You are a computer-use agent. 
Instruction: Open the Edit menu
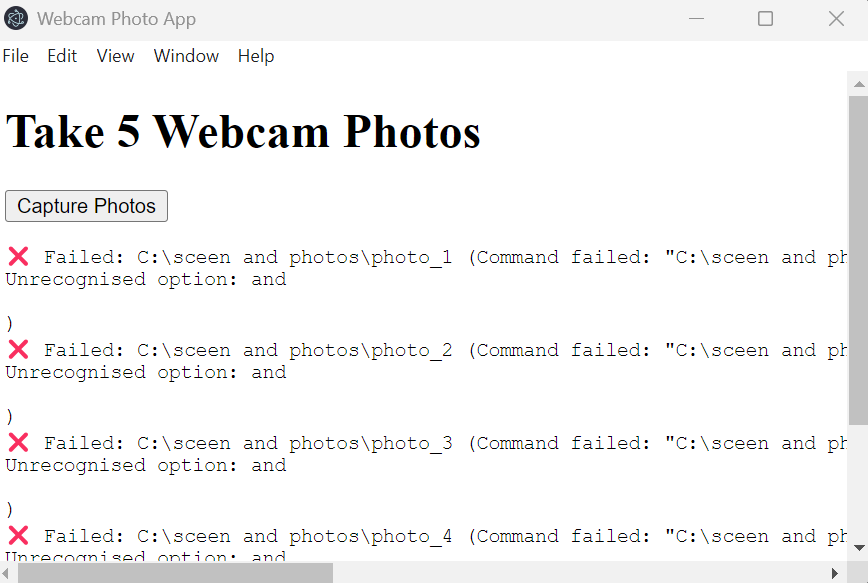coord(62,56)
